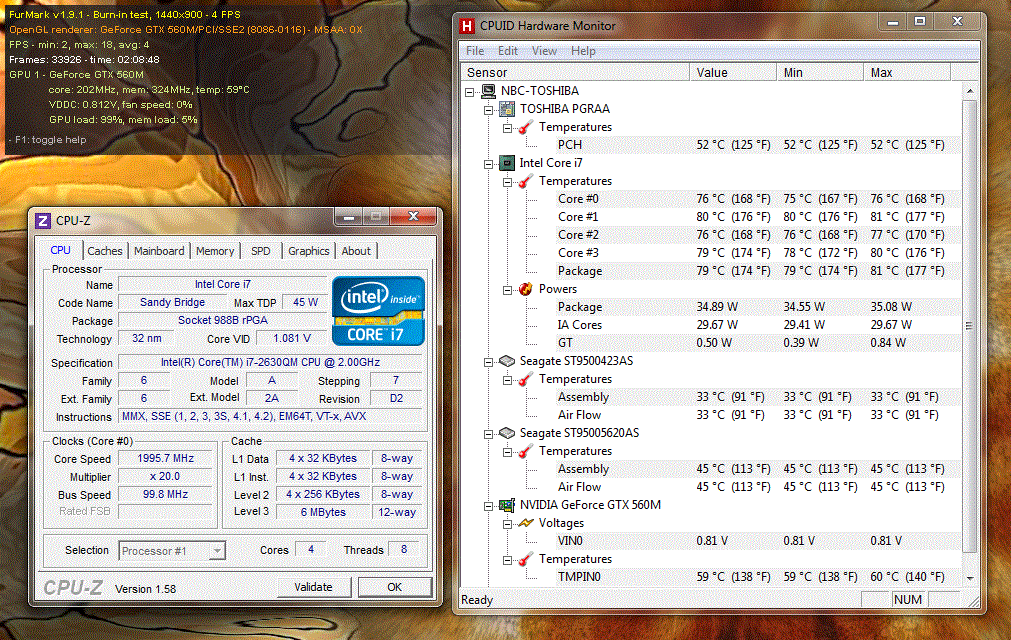
Task: Open the Edit menu in Hardware Monitor
Action: [507, 51]
